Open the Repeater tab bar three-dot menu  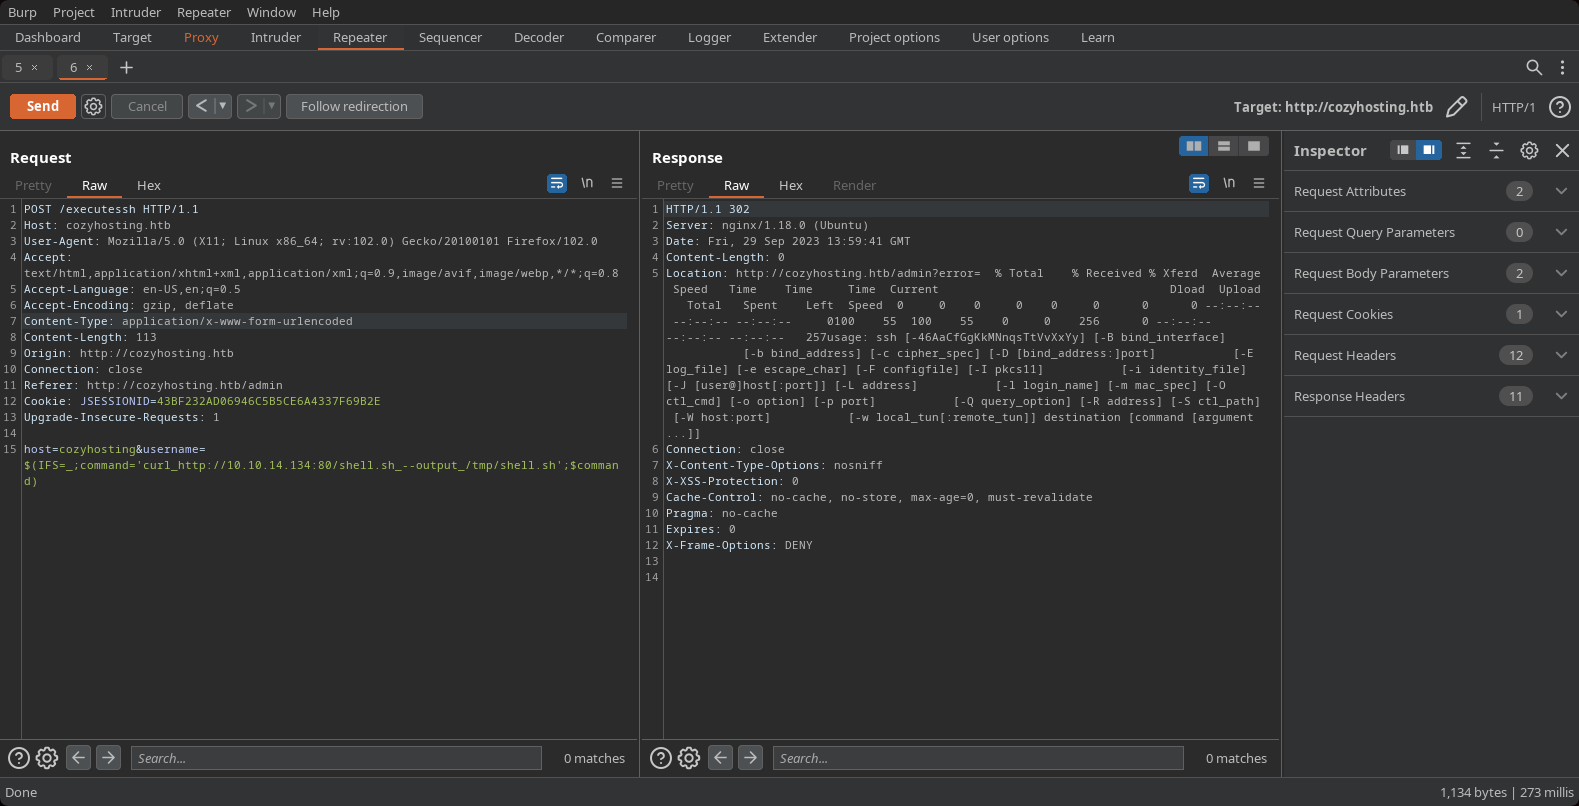pos(1562,67)
